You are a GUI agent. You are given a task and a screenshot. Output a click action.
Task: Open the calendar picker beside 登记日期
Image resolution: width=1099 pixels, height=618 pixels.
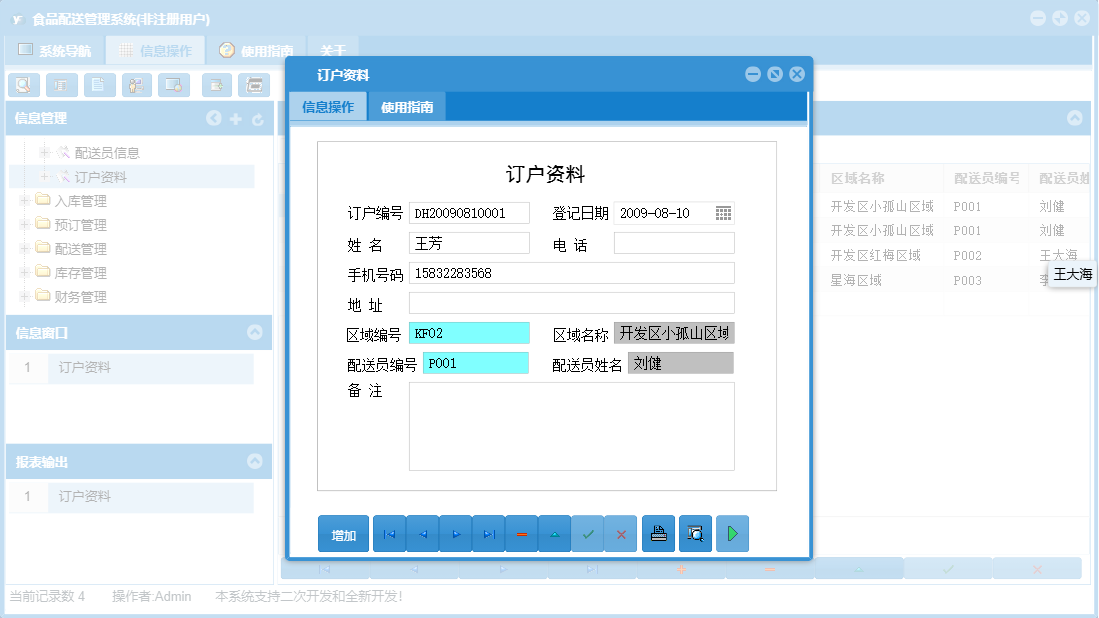pos(723,212)
